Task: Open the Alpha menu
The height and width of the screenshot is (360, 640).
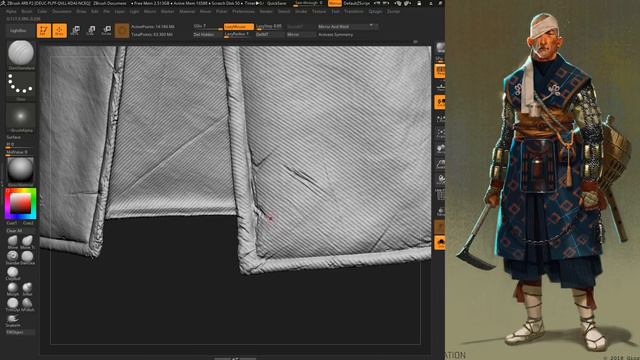Action: pyautogui.click(x=11, y=11)
